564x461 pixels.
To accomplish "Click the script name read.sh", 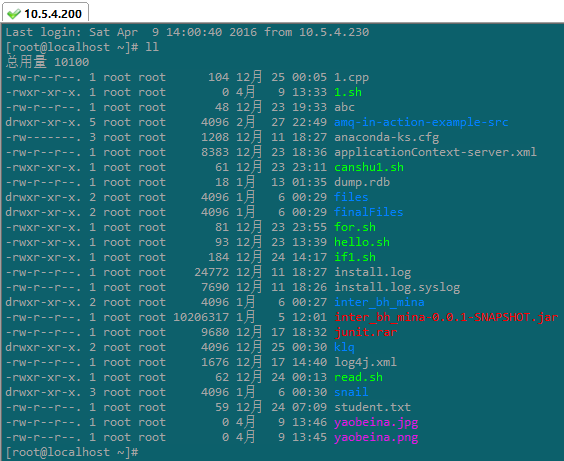I will (358, 377).
